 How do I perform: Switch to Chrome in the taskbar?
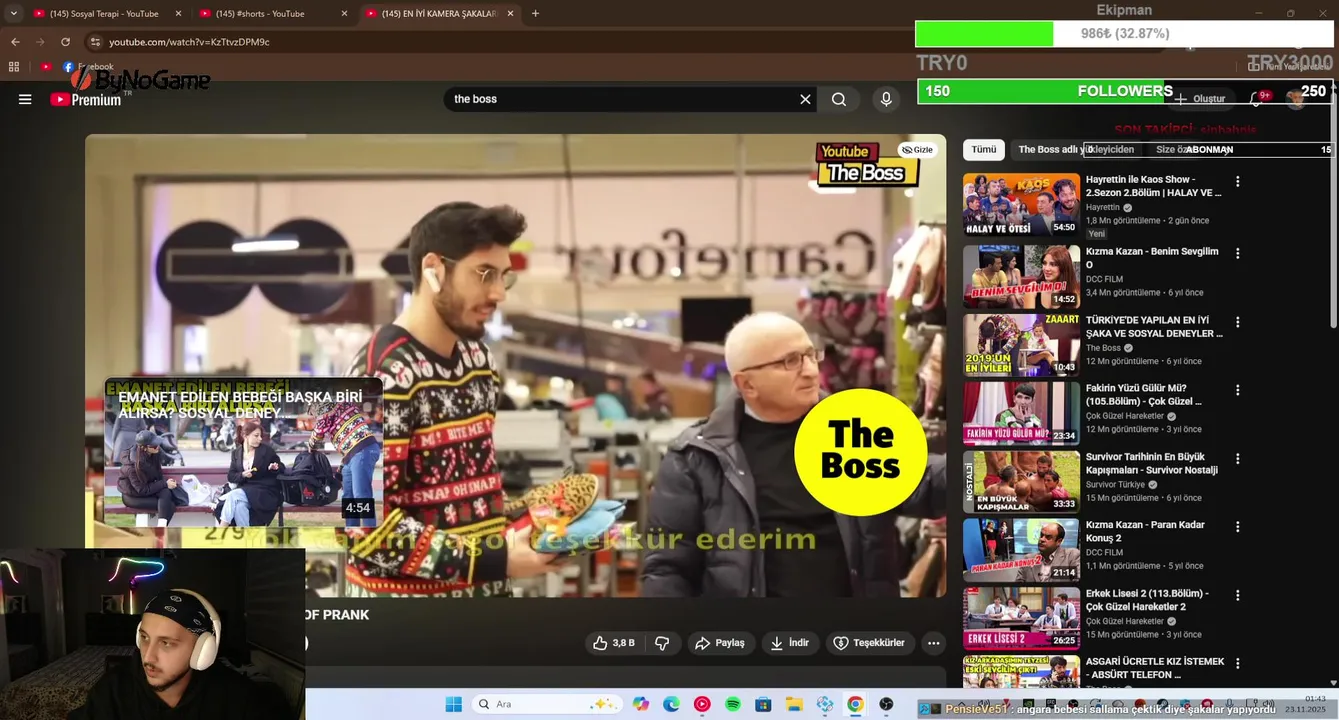(x=855, y=704)
